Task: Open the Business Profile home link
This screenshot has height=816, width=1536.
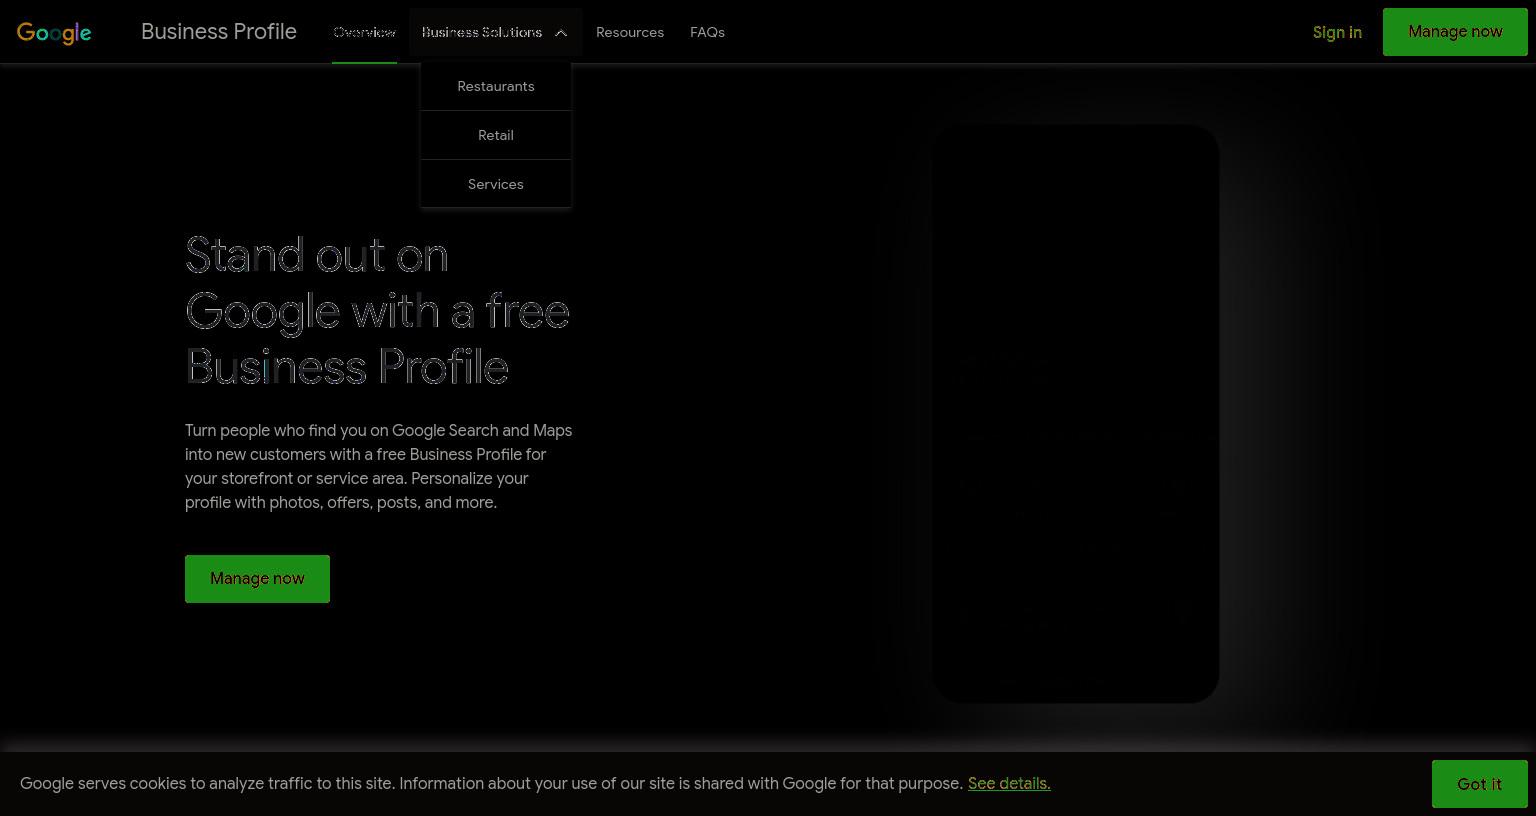Action: tap(218, 32)
